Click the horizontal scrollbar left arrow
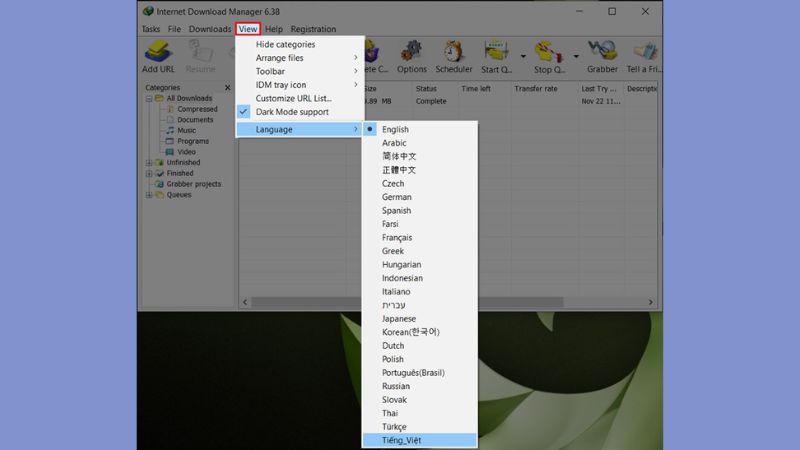Image resolution: width=800 pixels, height=450 pixels. [245, 302]
